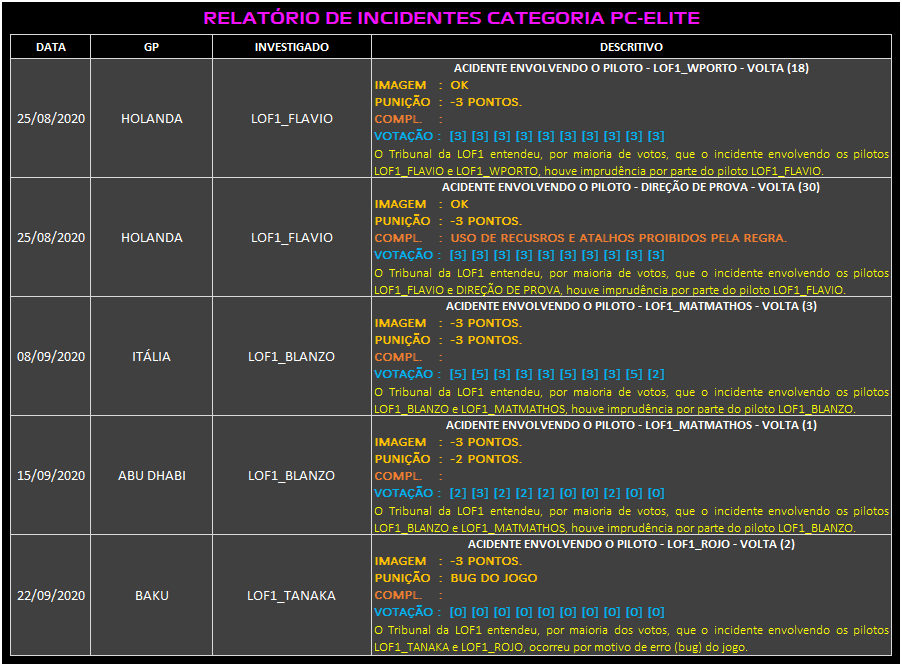Click the date 15/09/2020
Viewport: 902px width, 666px height.
coord(51,475)
